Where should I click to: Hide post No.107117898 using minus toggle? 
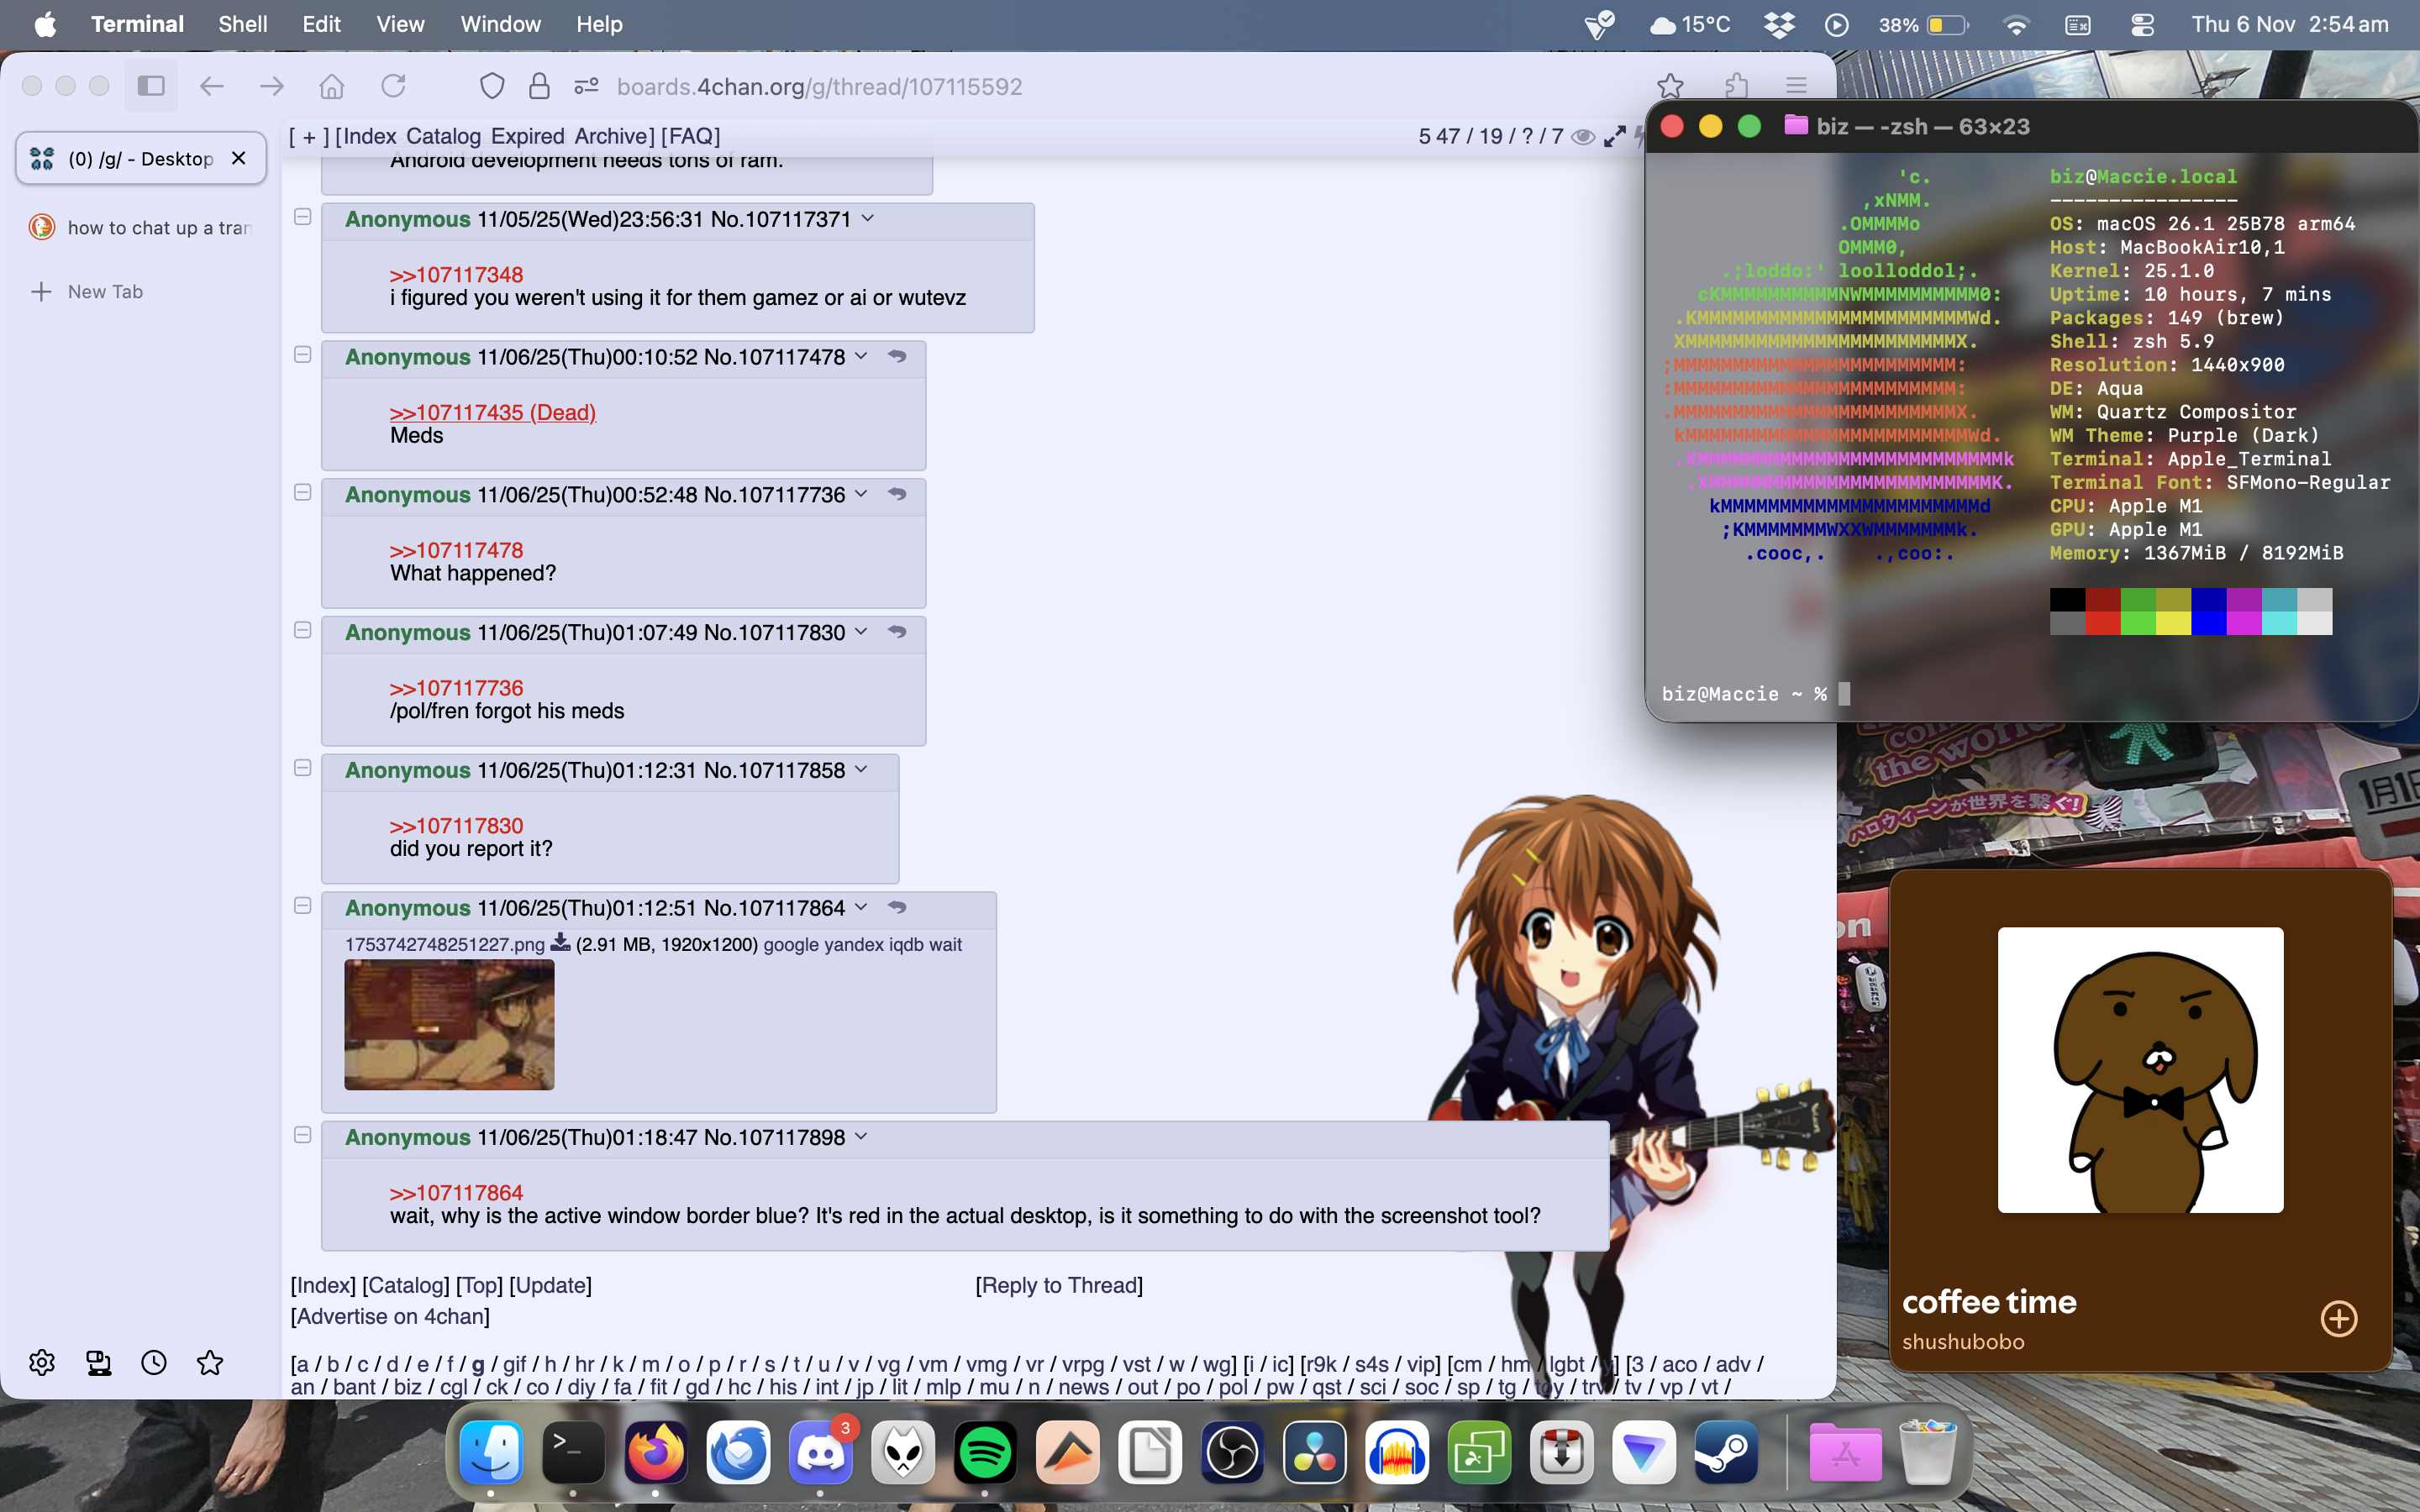(303, 1135)
